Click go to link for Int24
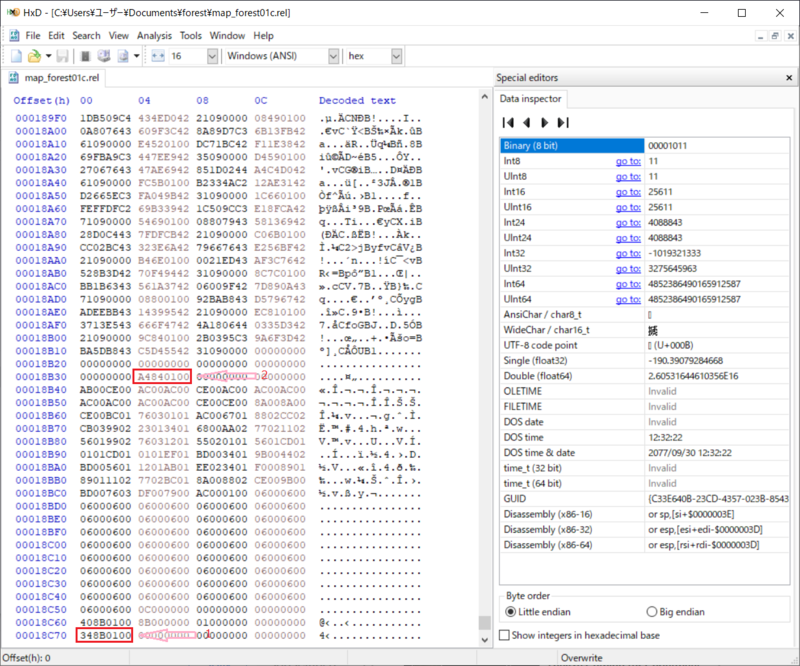The height and width of the screenshot is (666, 800). click(x=628, y=223)
